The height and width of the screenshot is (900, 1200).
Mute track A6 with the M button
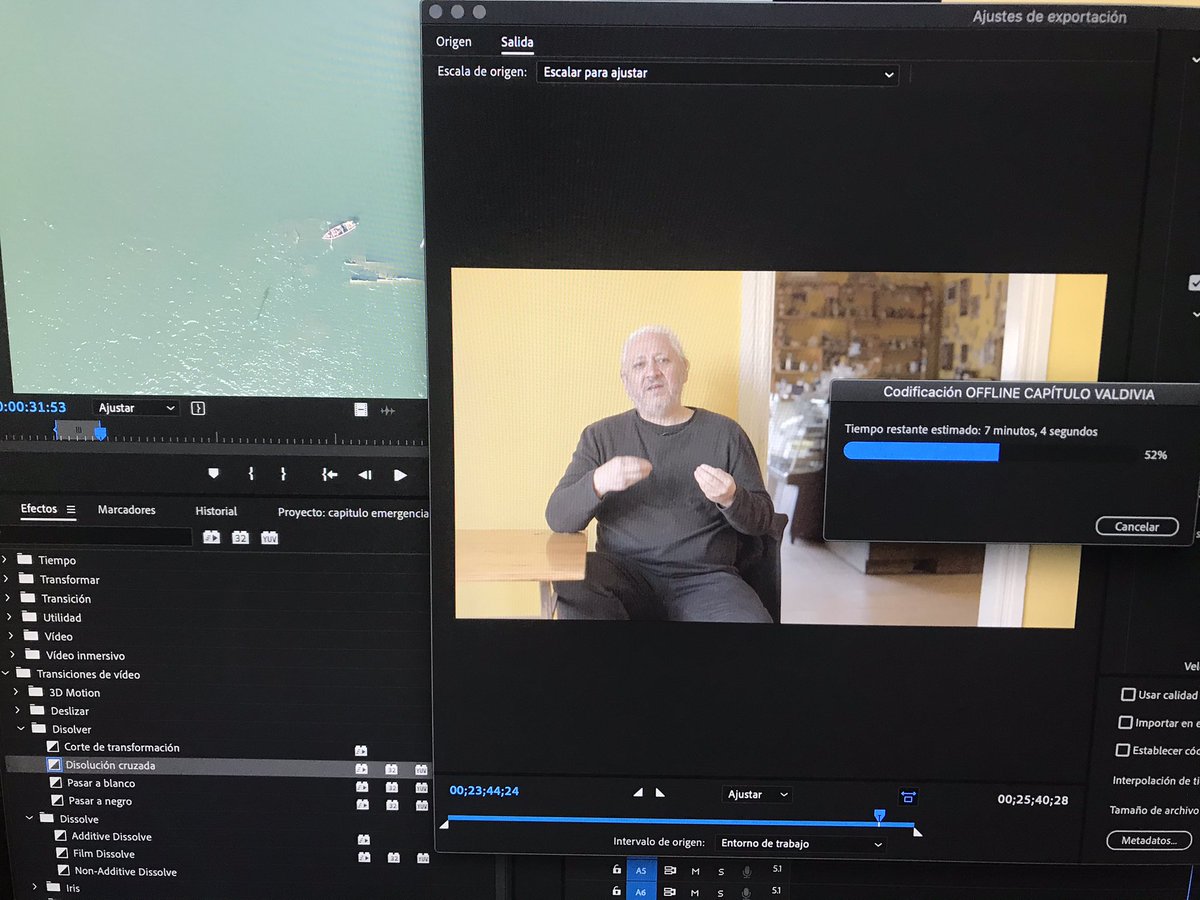click(695, 892)
